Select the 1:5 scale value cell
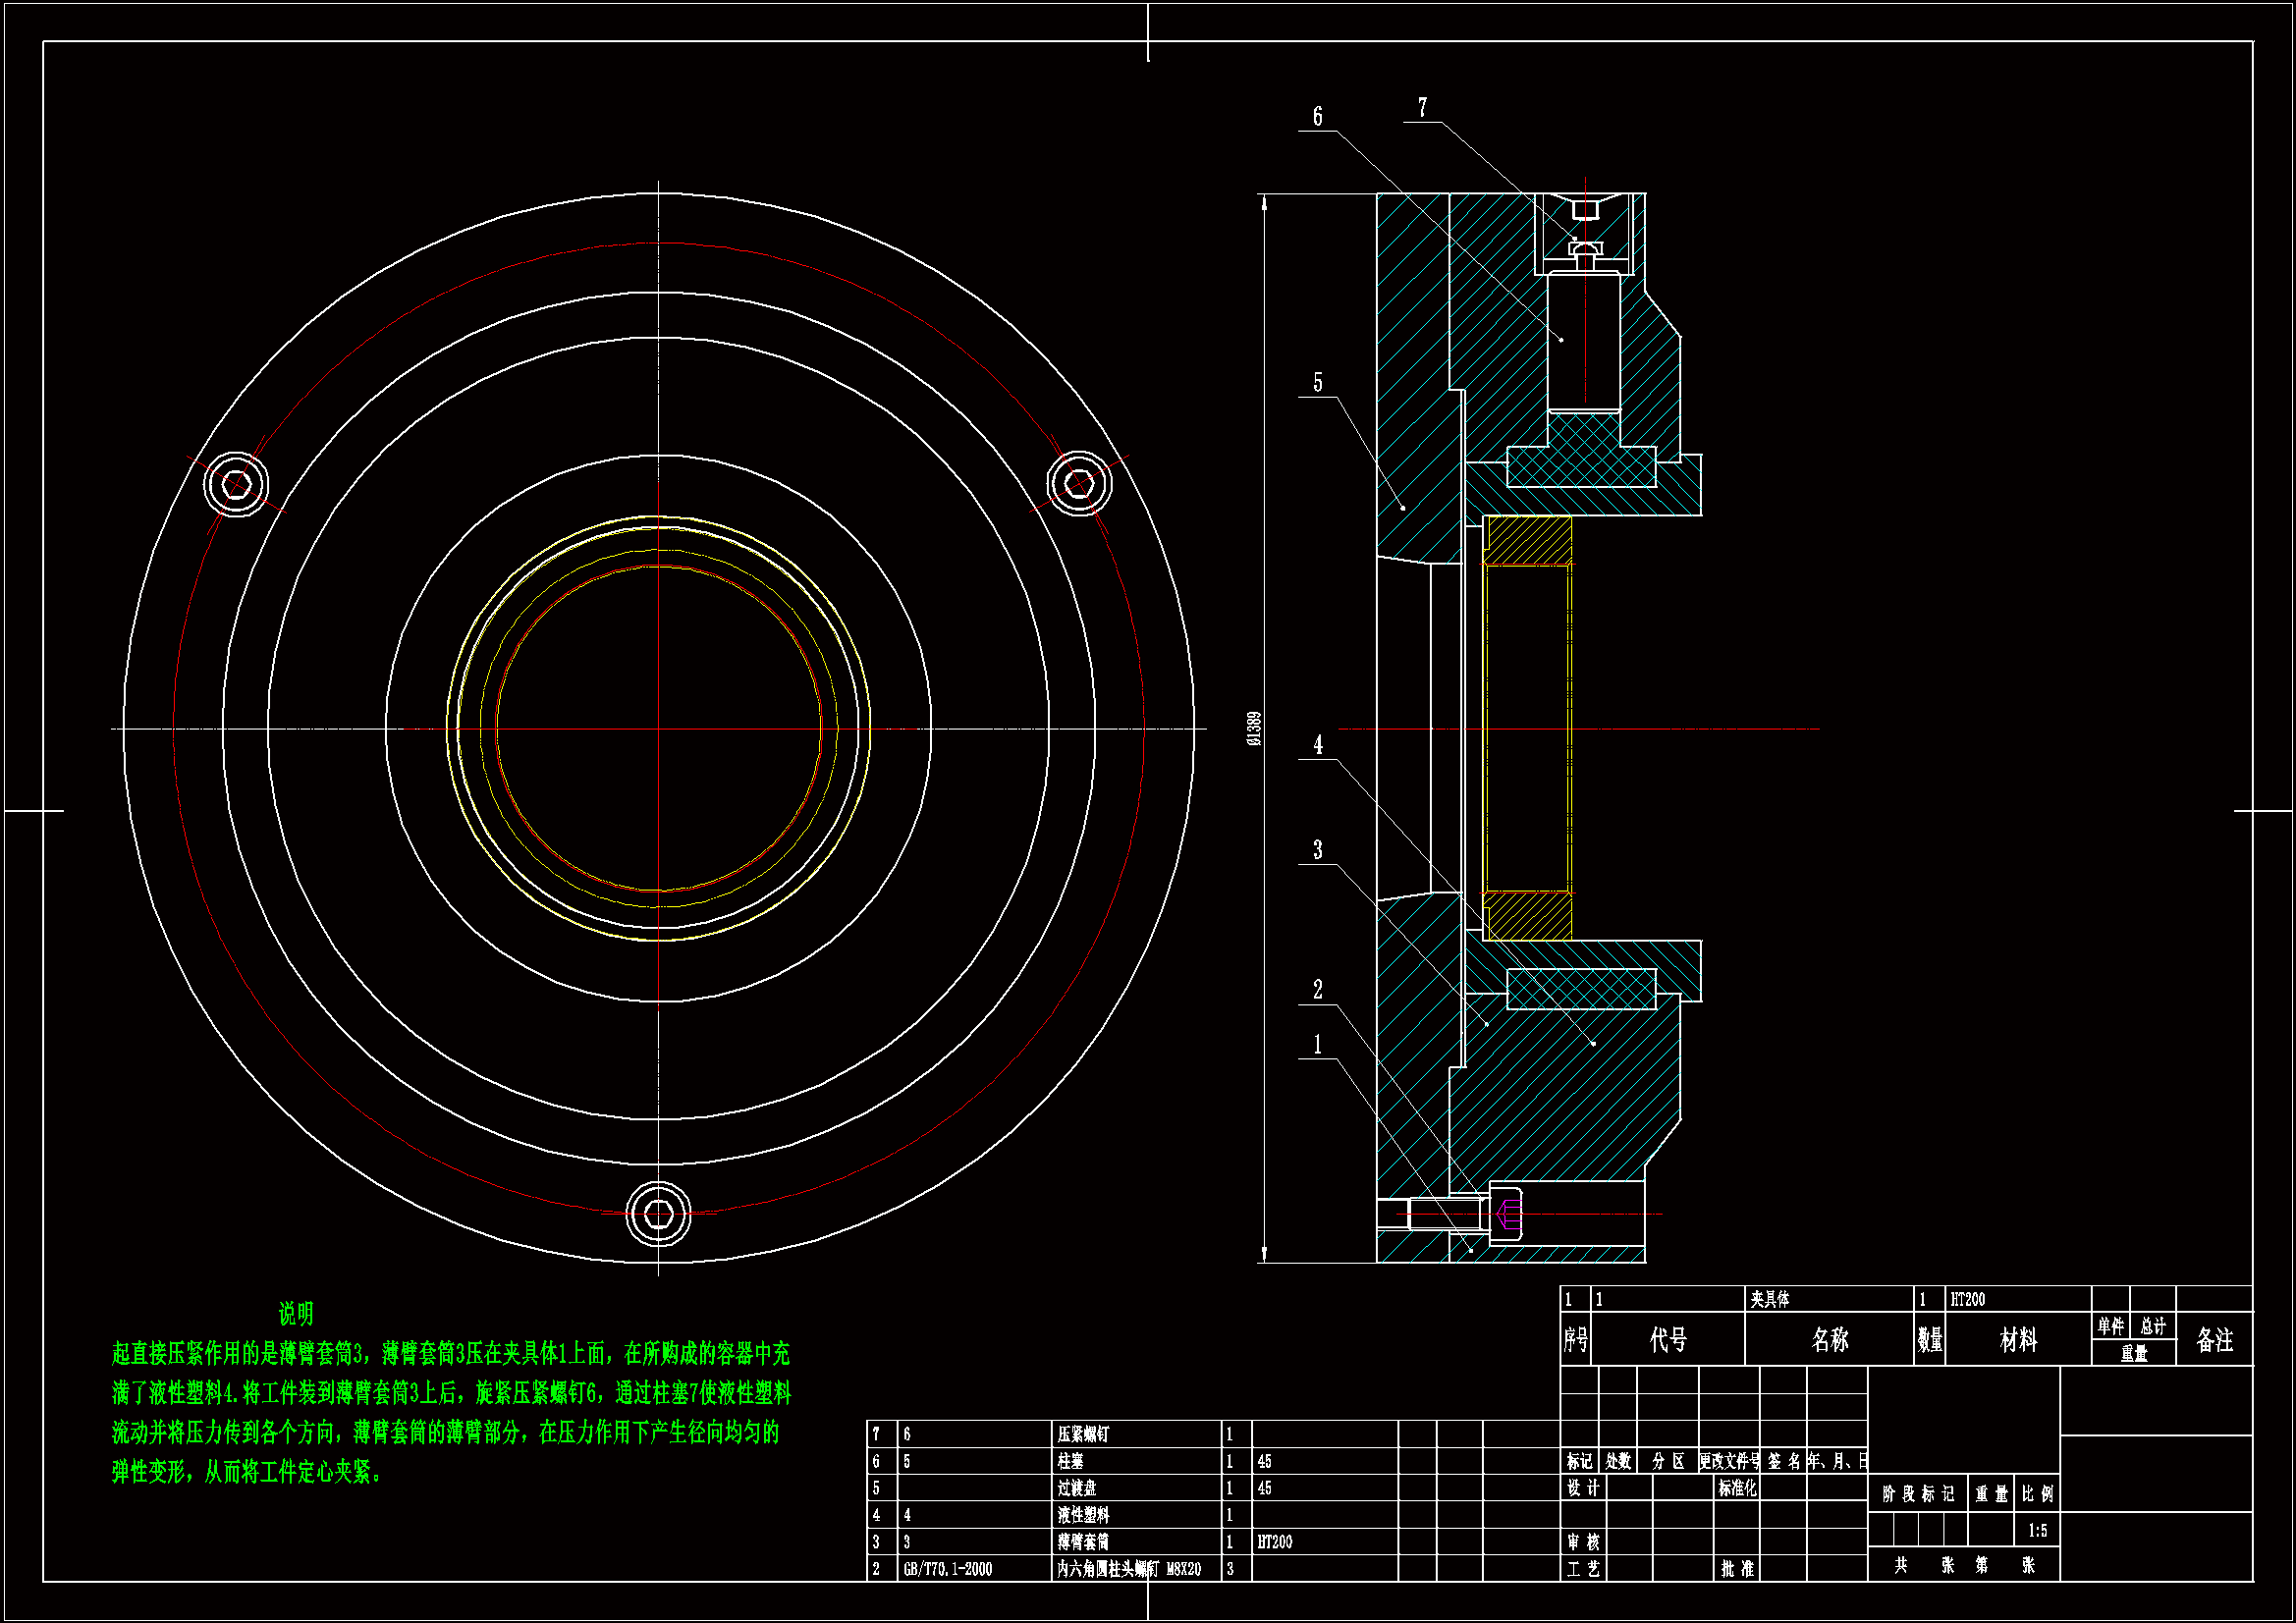The width and height of the screenshot is (2296, 1623). (2037, 1531)
